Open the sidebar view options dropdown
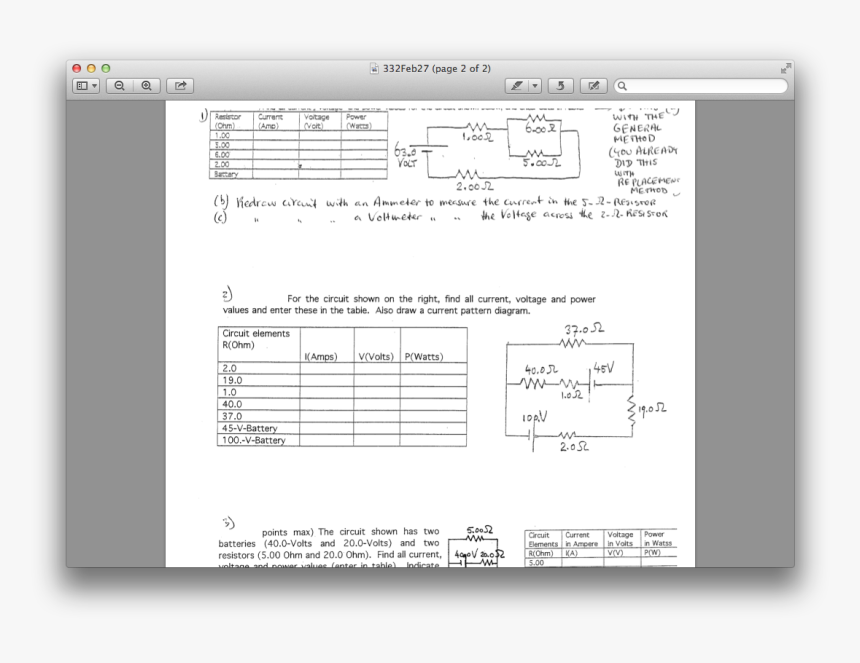 point(96,86)
